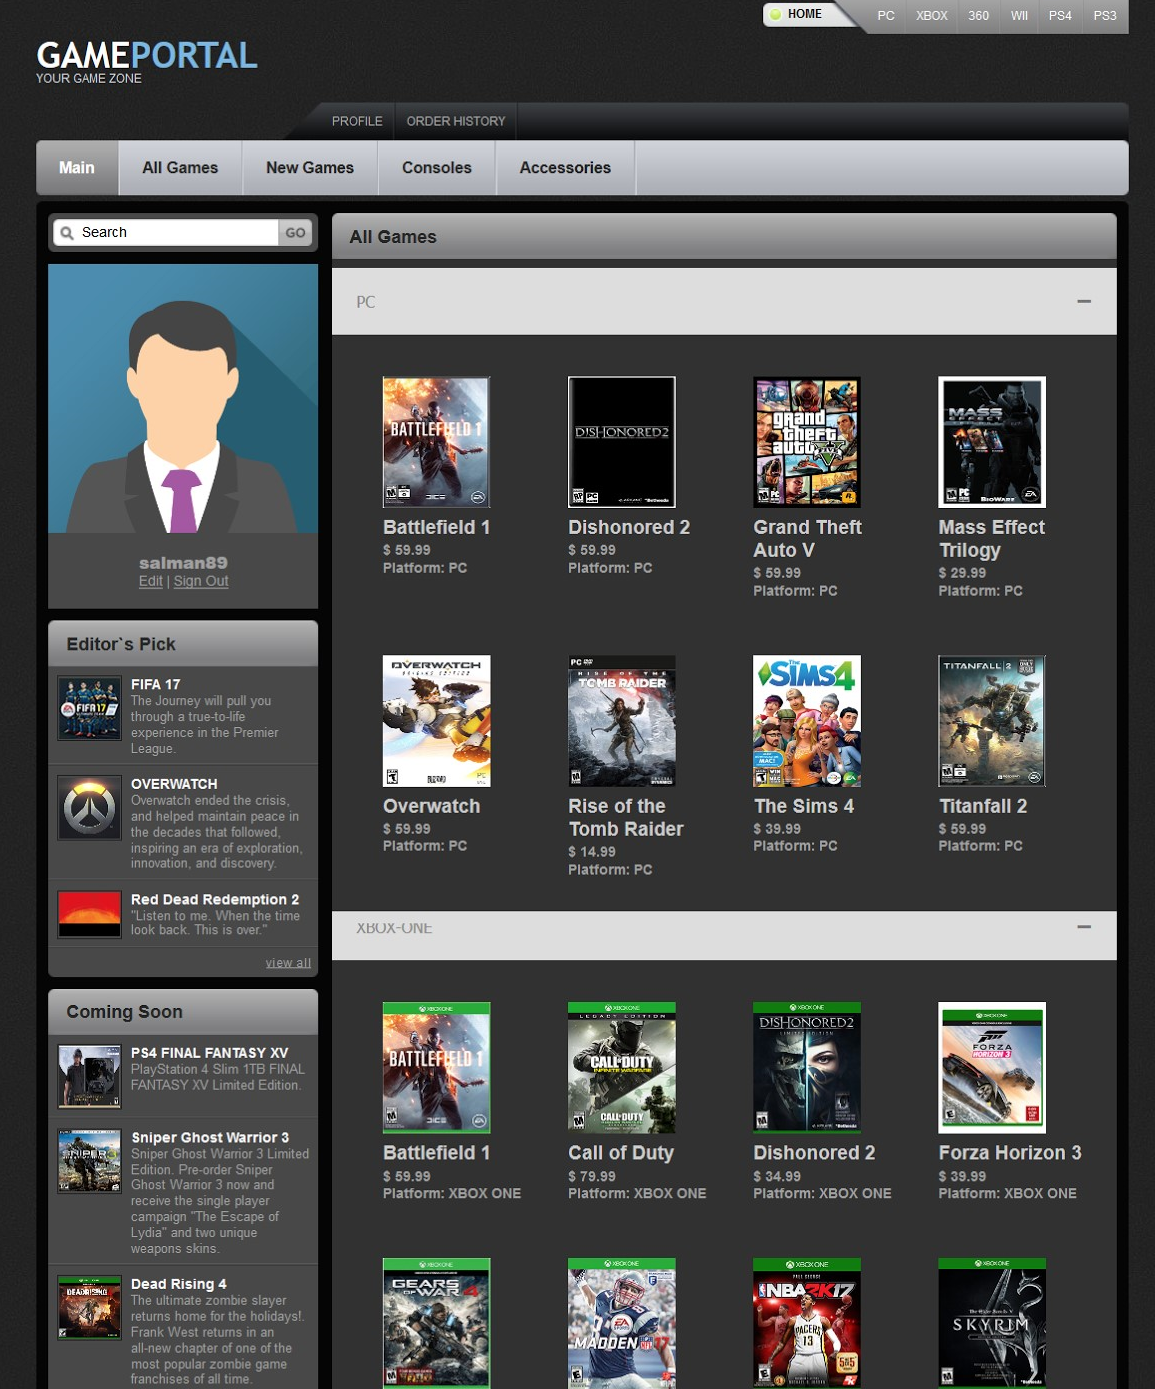Open Xbox One Dishonored 2 cover
This screenshot has width=1155, height=1389.
(806, 1067)
